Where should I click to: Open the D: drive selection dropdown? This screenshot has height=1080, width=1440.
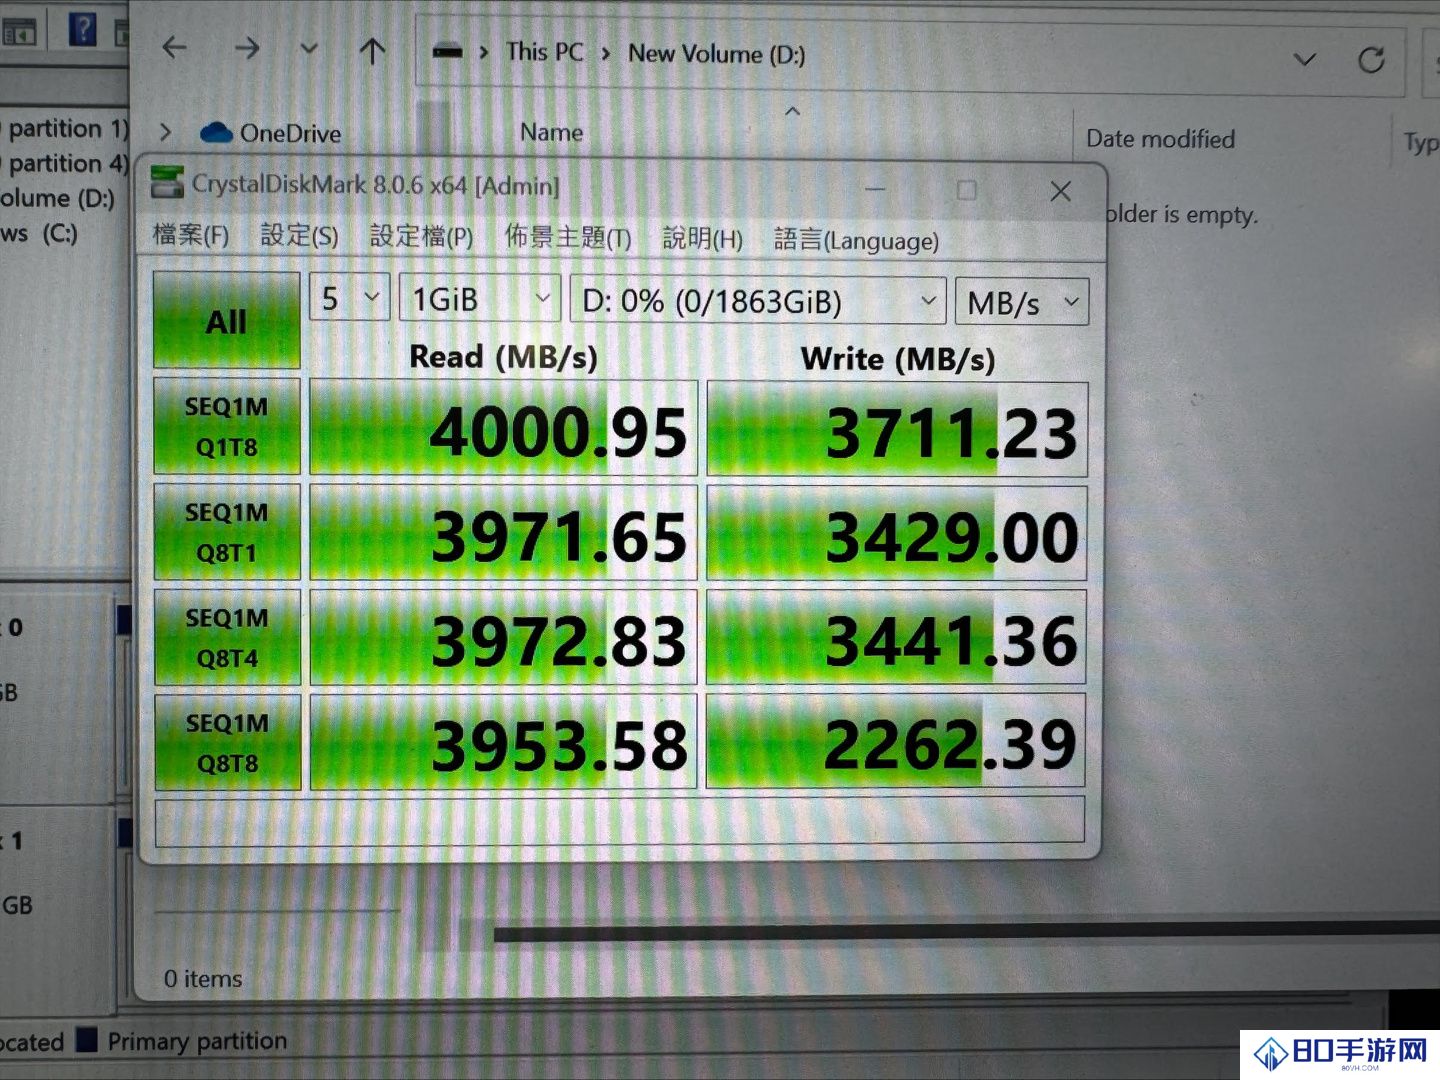coord(758,300)
